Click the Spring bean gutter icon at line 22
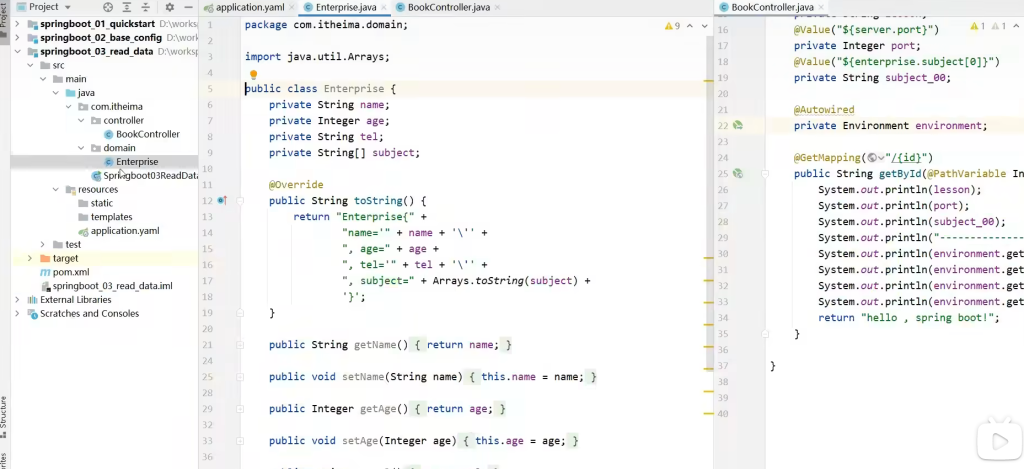This screenshot has height=469, width=1024. pyautogui.click(x=737, y=126)
